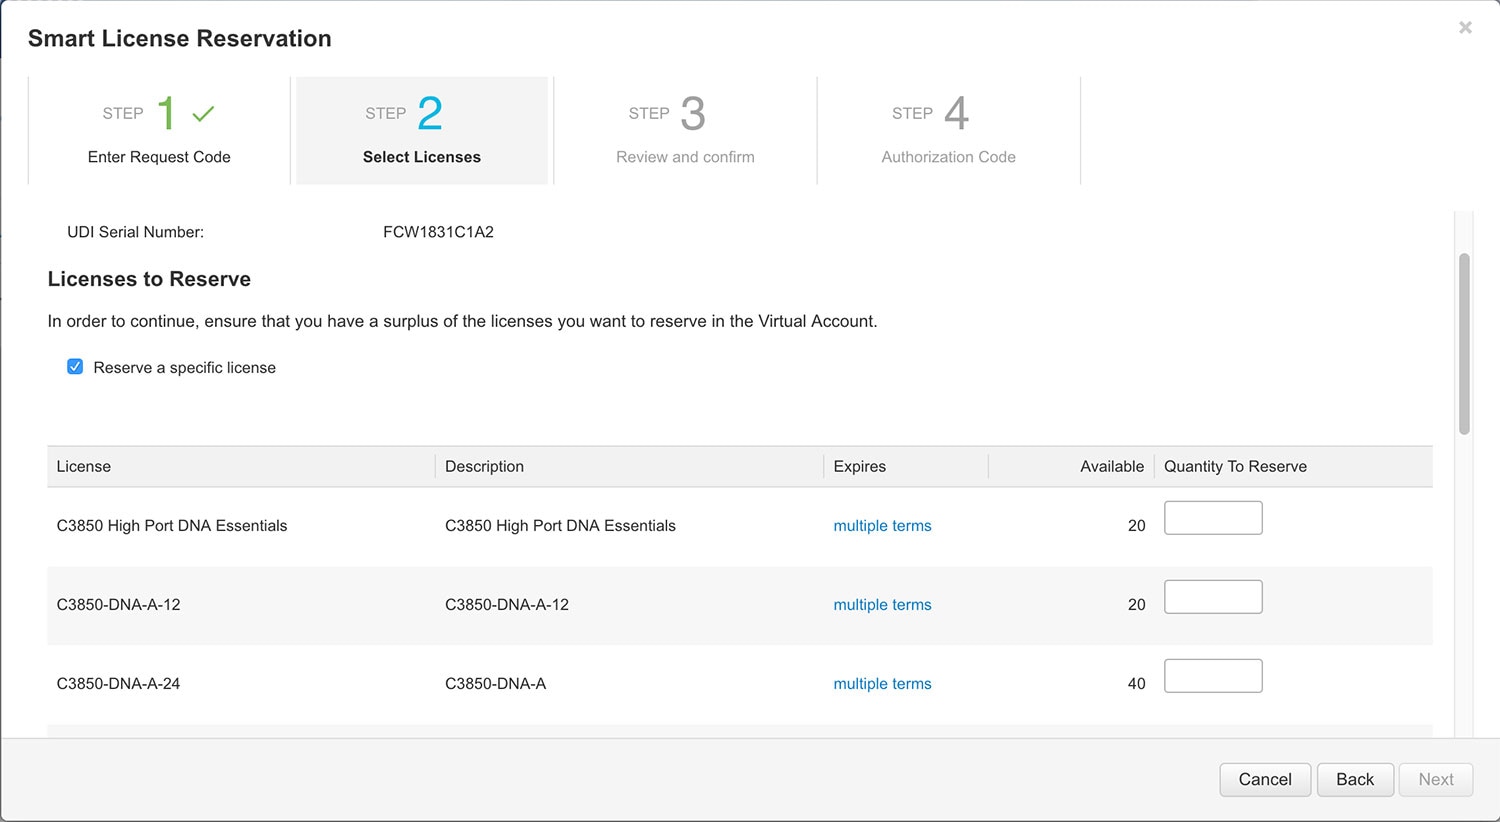Click the C3850-DNA-A-12 license name cell
Viewport: 1500px width, 822px height.
pos(118,605)
